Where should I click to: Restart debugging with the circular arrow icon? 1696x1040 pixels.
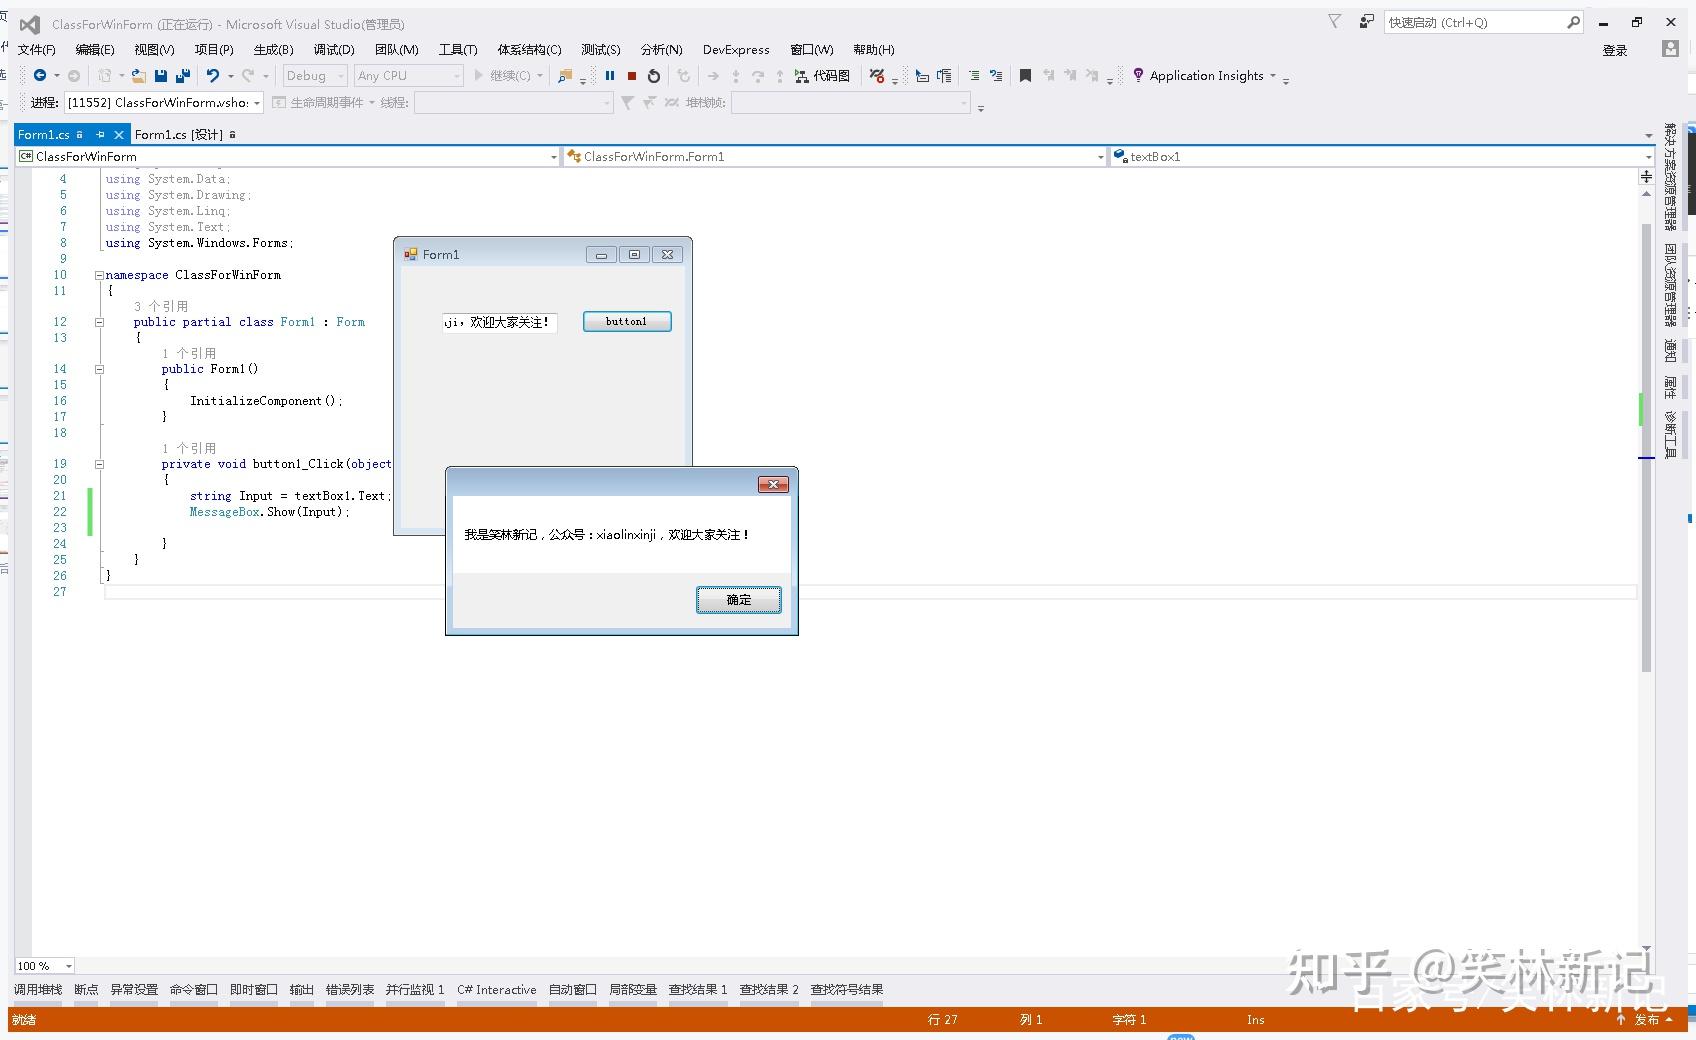654,76
